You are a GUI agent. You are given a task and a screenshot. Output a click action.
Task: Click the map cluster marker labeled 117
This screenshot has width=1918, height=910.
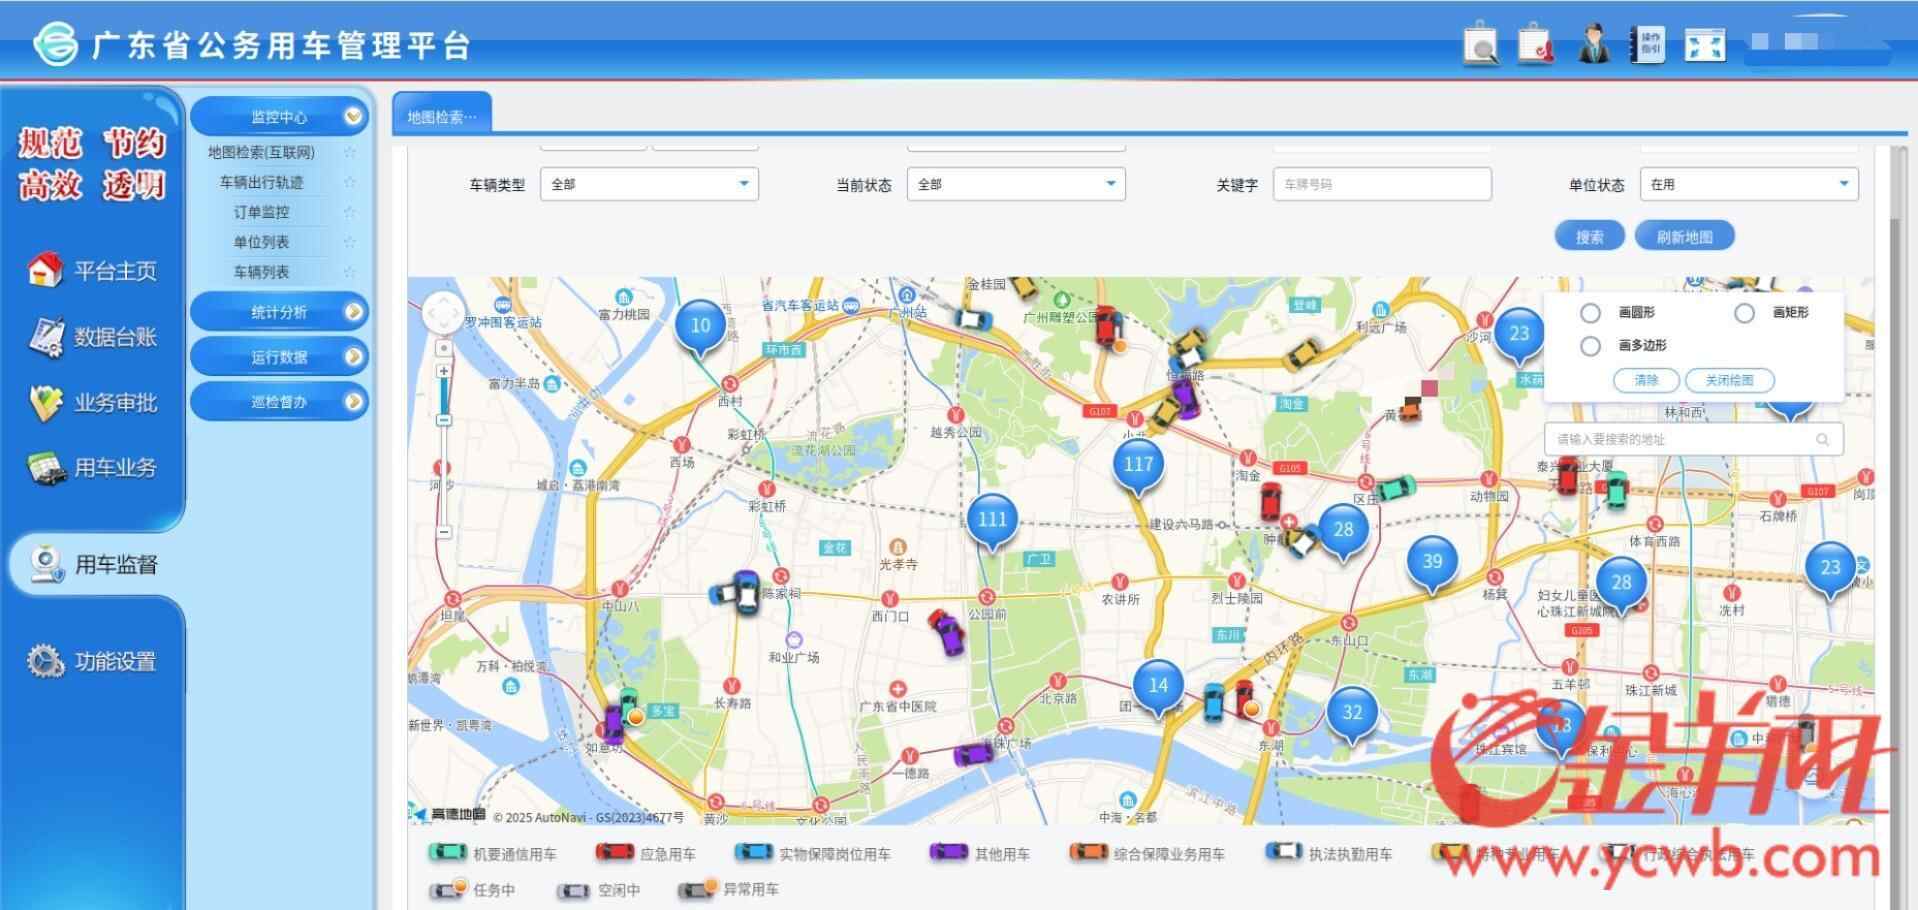[x=1138, y=465]
